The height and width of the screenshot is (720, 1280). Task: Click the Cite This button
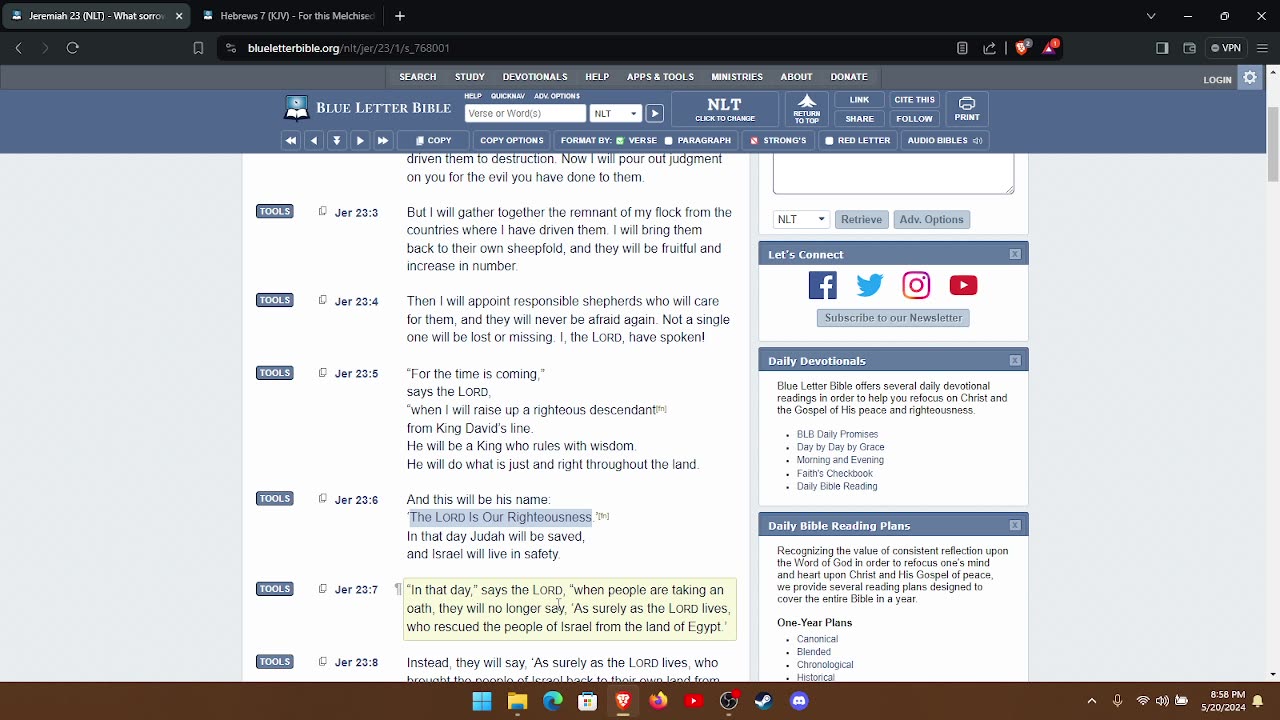click(914, 100)
